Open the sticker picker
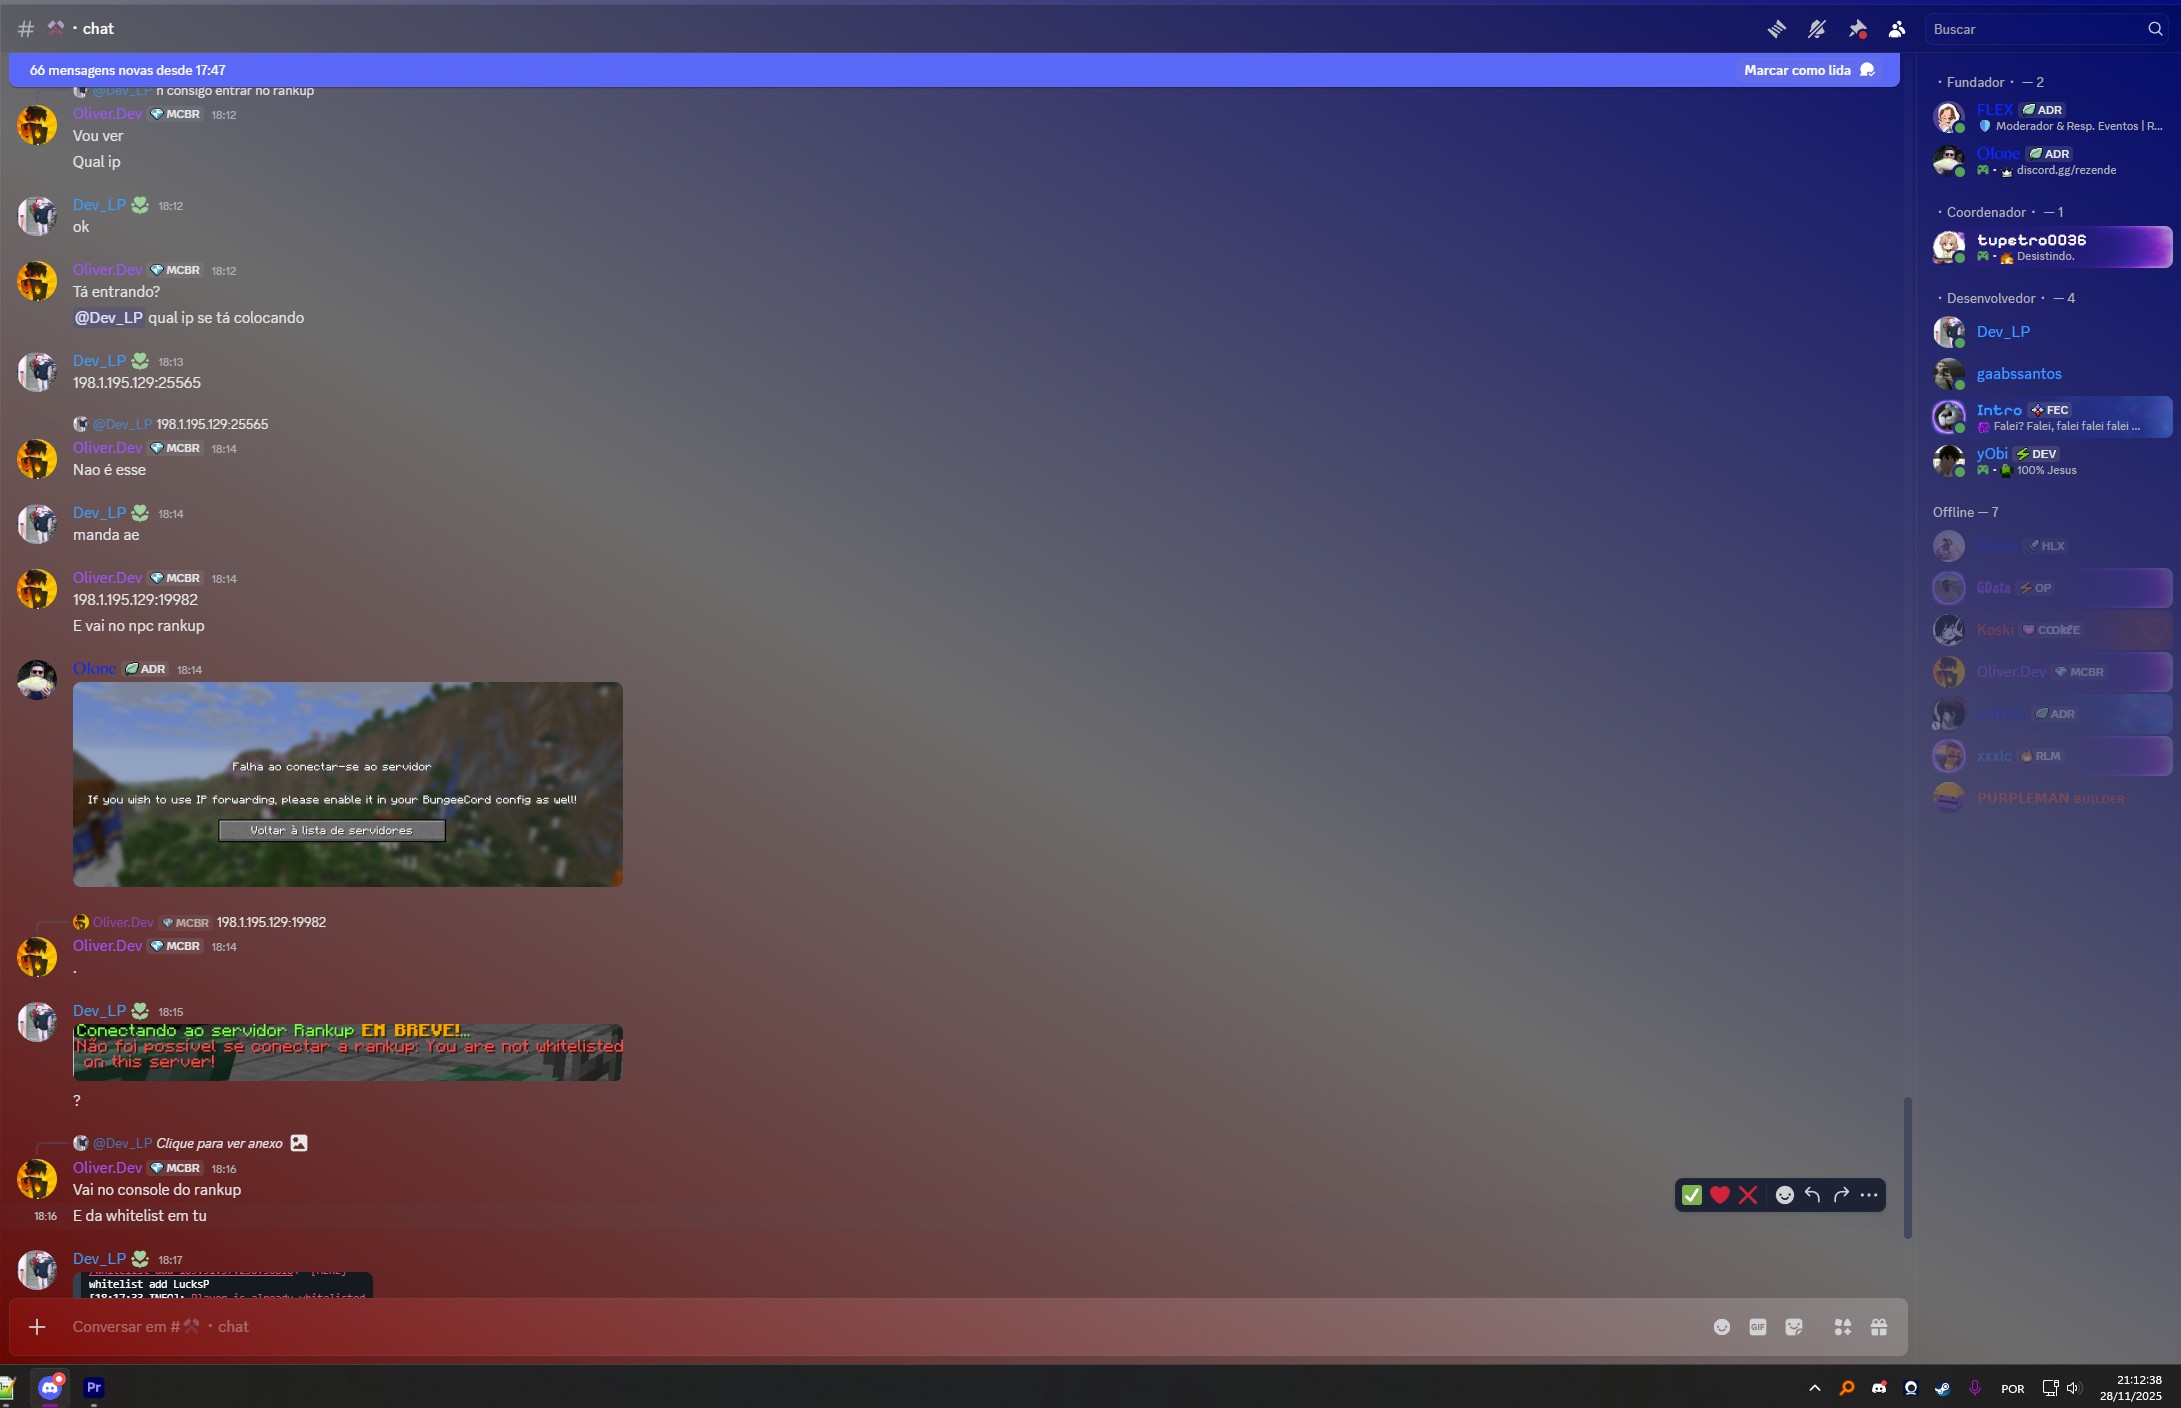Image resolution: width=2181 pixels, height=1408 pixels. [x=1792, y=1326]
